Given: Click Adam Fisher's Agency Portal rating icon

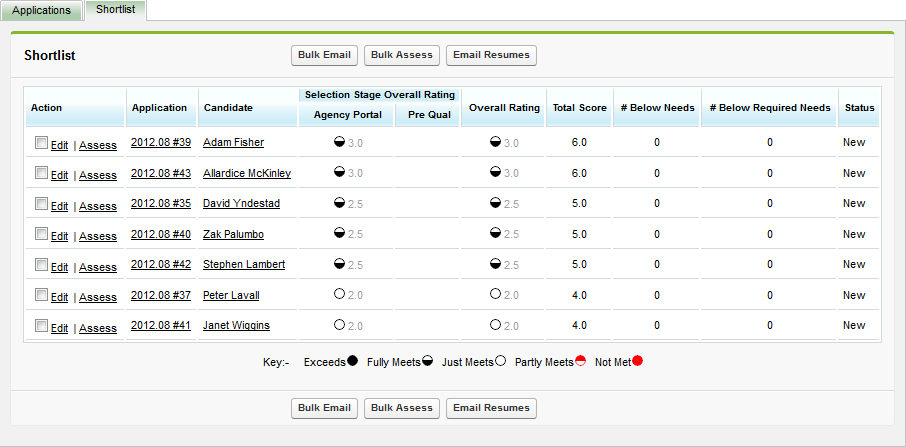Looking at the screenshot, I should [x=339, y=142].
